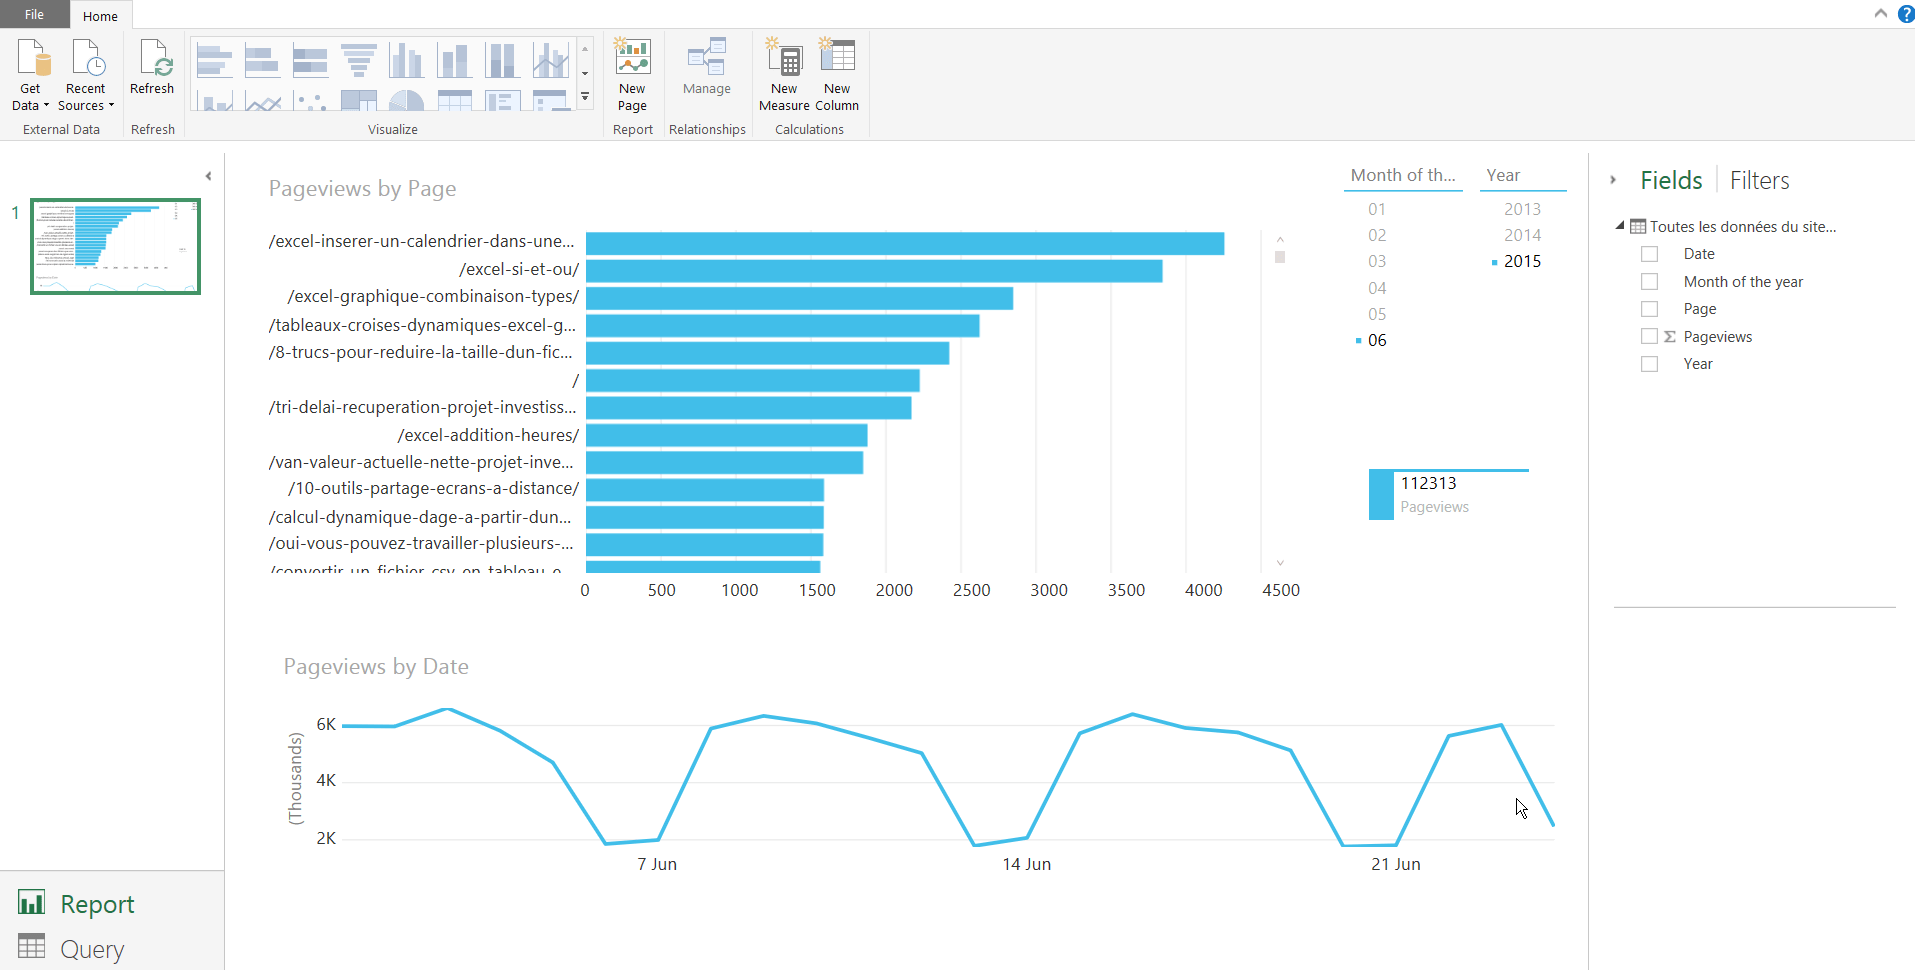Click the Refresh data icon
The image size is (1915, 970).
click(x=153, y=60)
